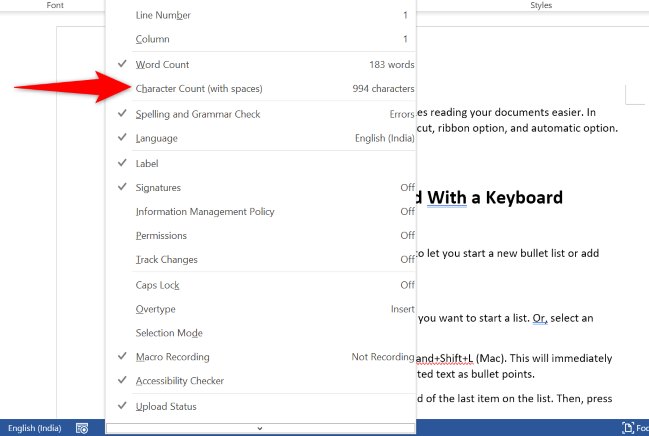Select Information Management Policy entry

point(205,211)
